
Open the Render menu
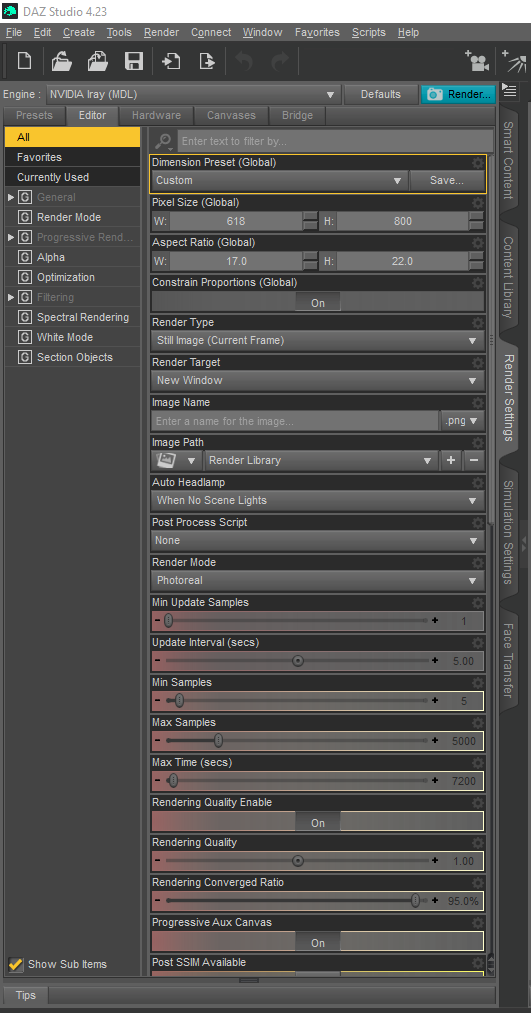161,32
